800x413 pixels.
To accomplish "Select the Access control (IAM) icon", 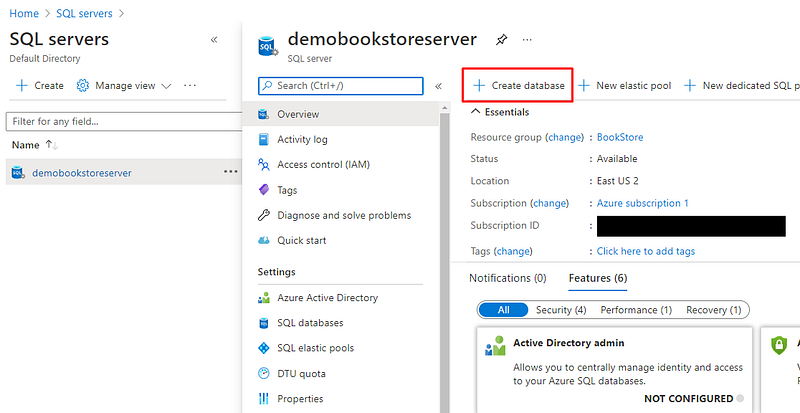I will [263, 164].
